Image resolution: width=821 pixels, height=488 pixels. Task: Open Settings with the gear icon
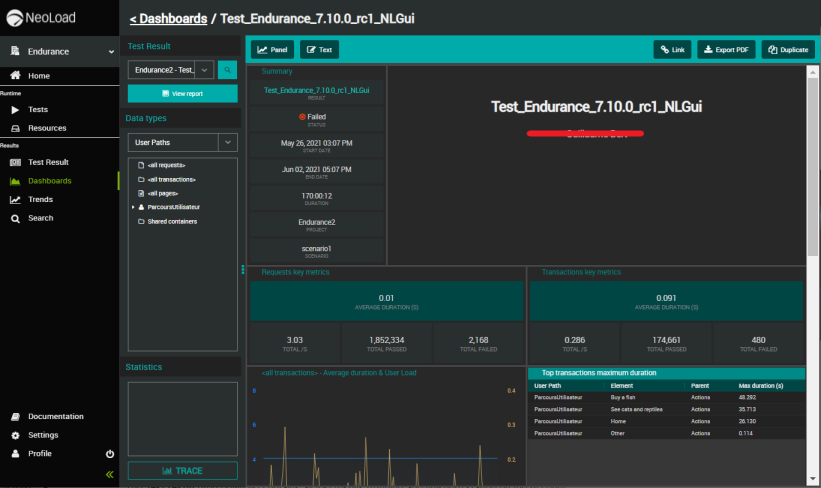(42, 435)
